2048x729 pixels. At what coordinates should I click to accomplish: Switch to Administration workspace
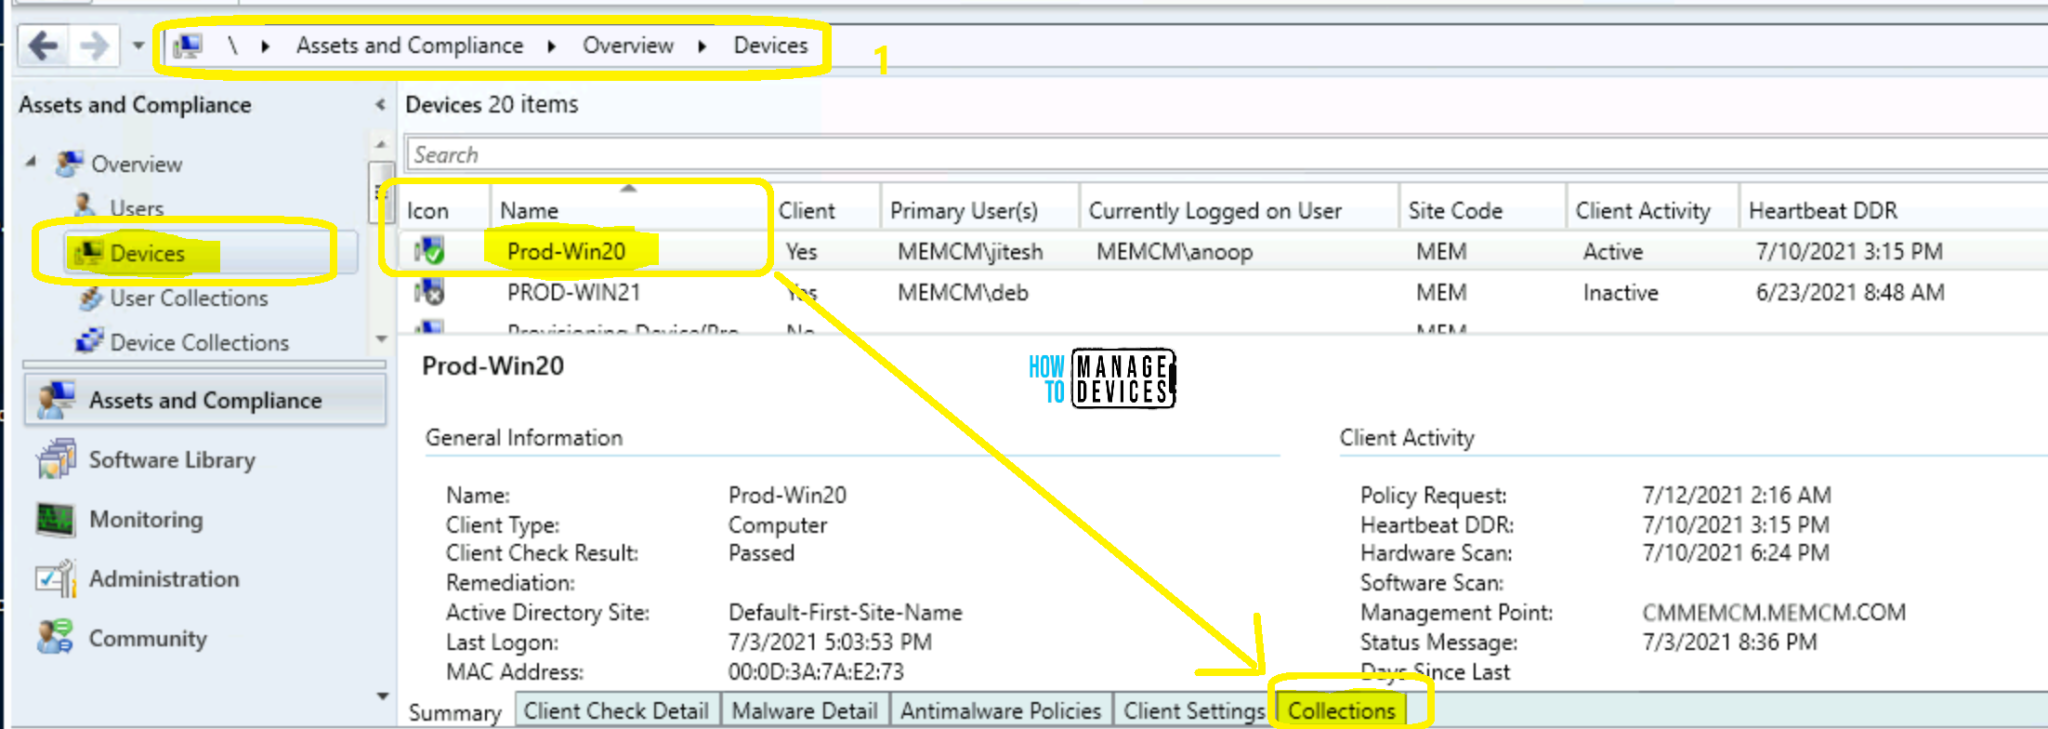[164, 579]
